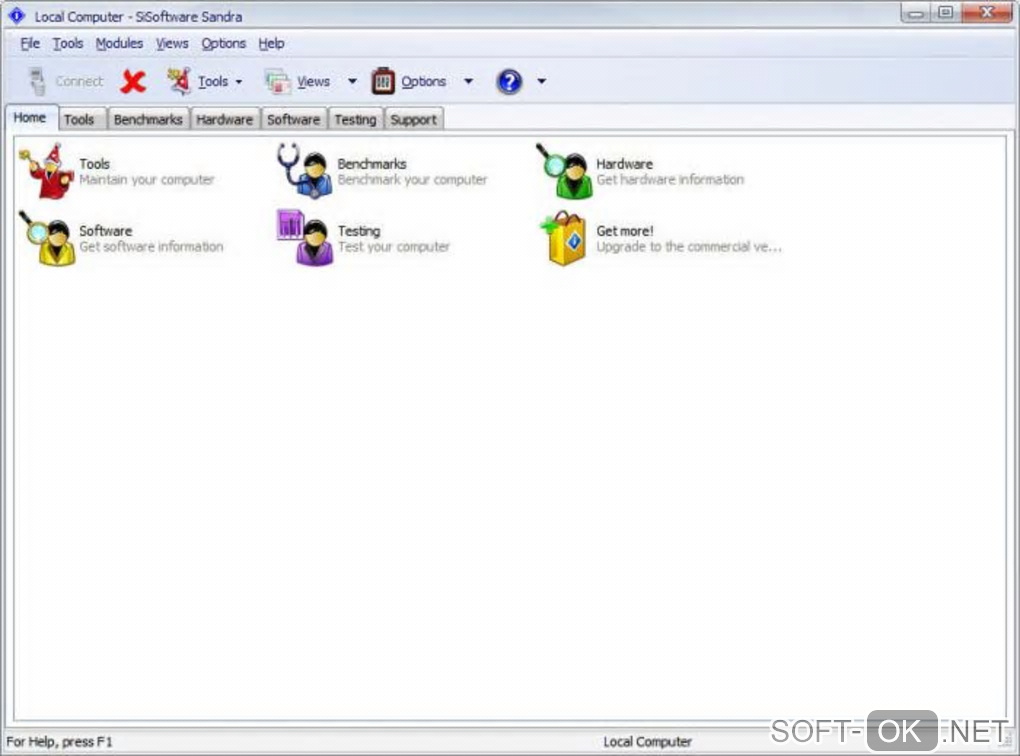
Task: Close the Sandra window
Action: [x=987, y=13]
